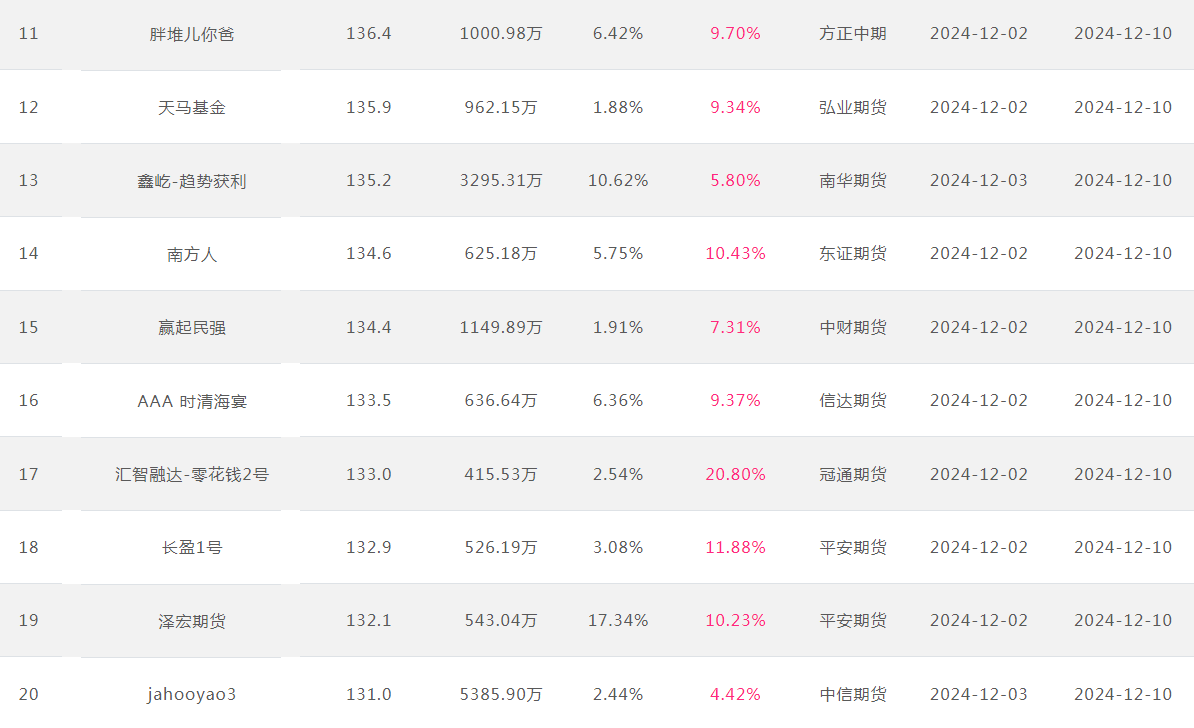Image resolution: width=1194 pixels, height=728 pixels.
Task: Click the 20.80% return value
Action: point(736,474)
